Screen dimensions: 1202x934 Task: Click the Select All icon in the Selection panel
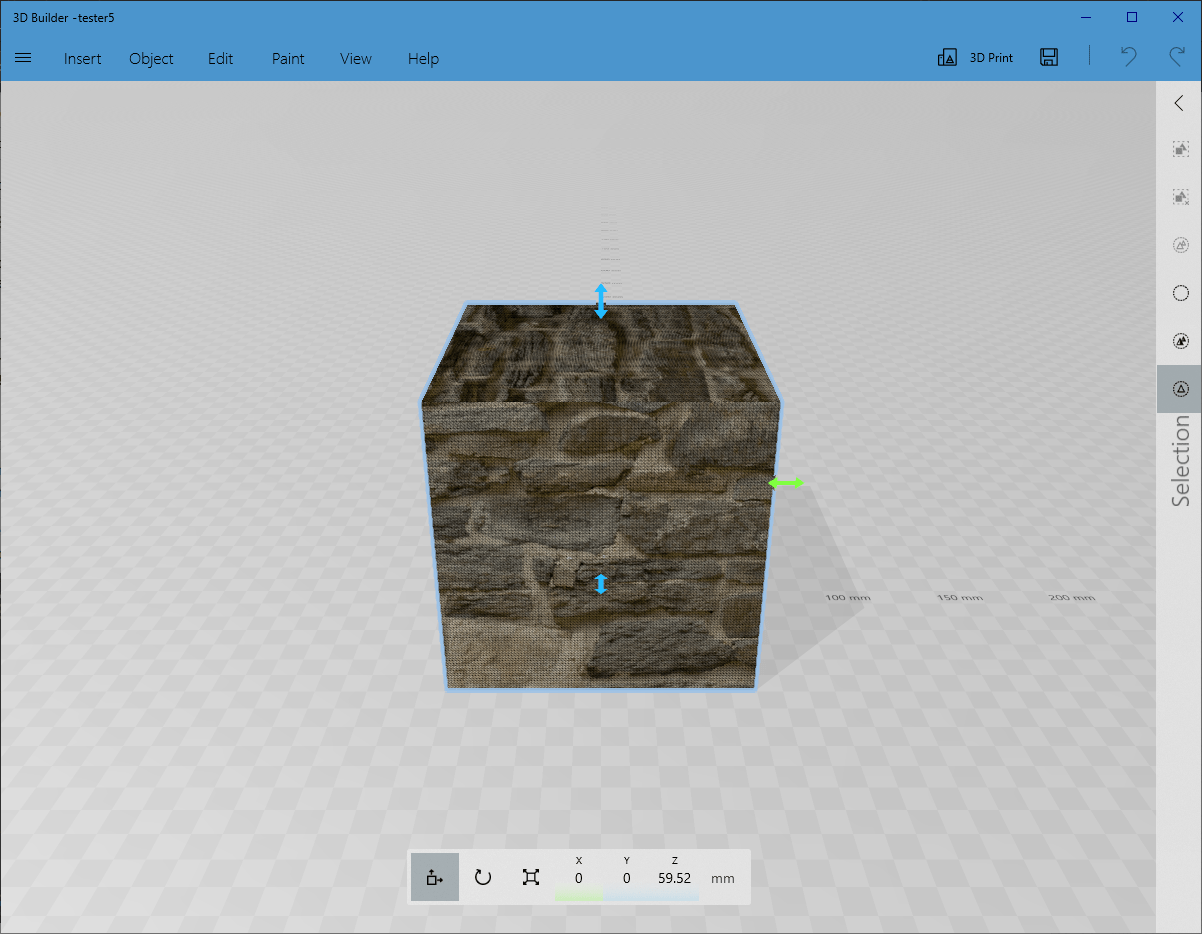[x=1180, y=148]
